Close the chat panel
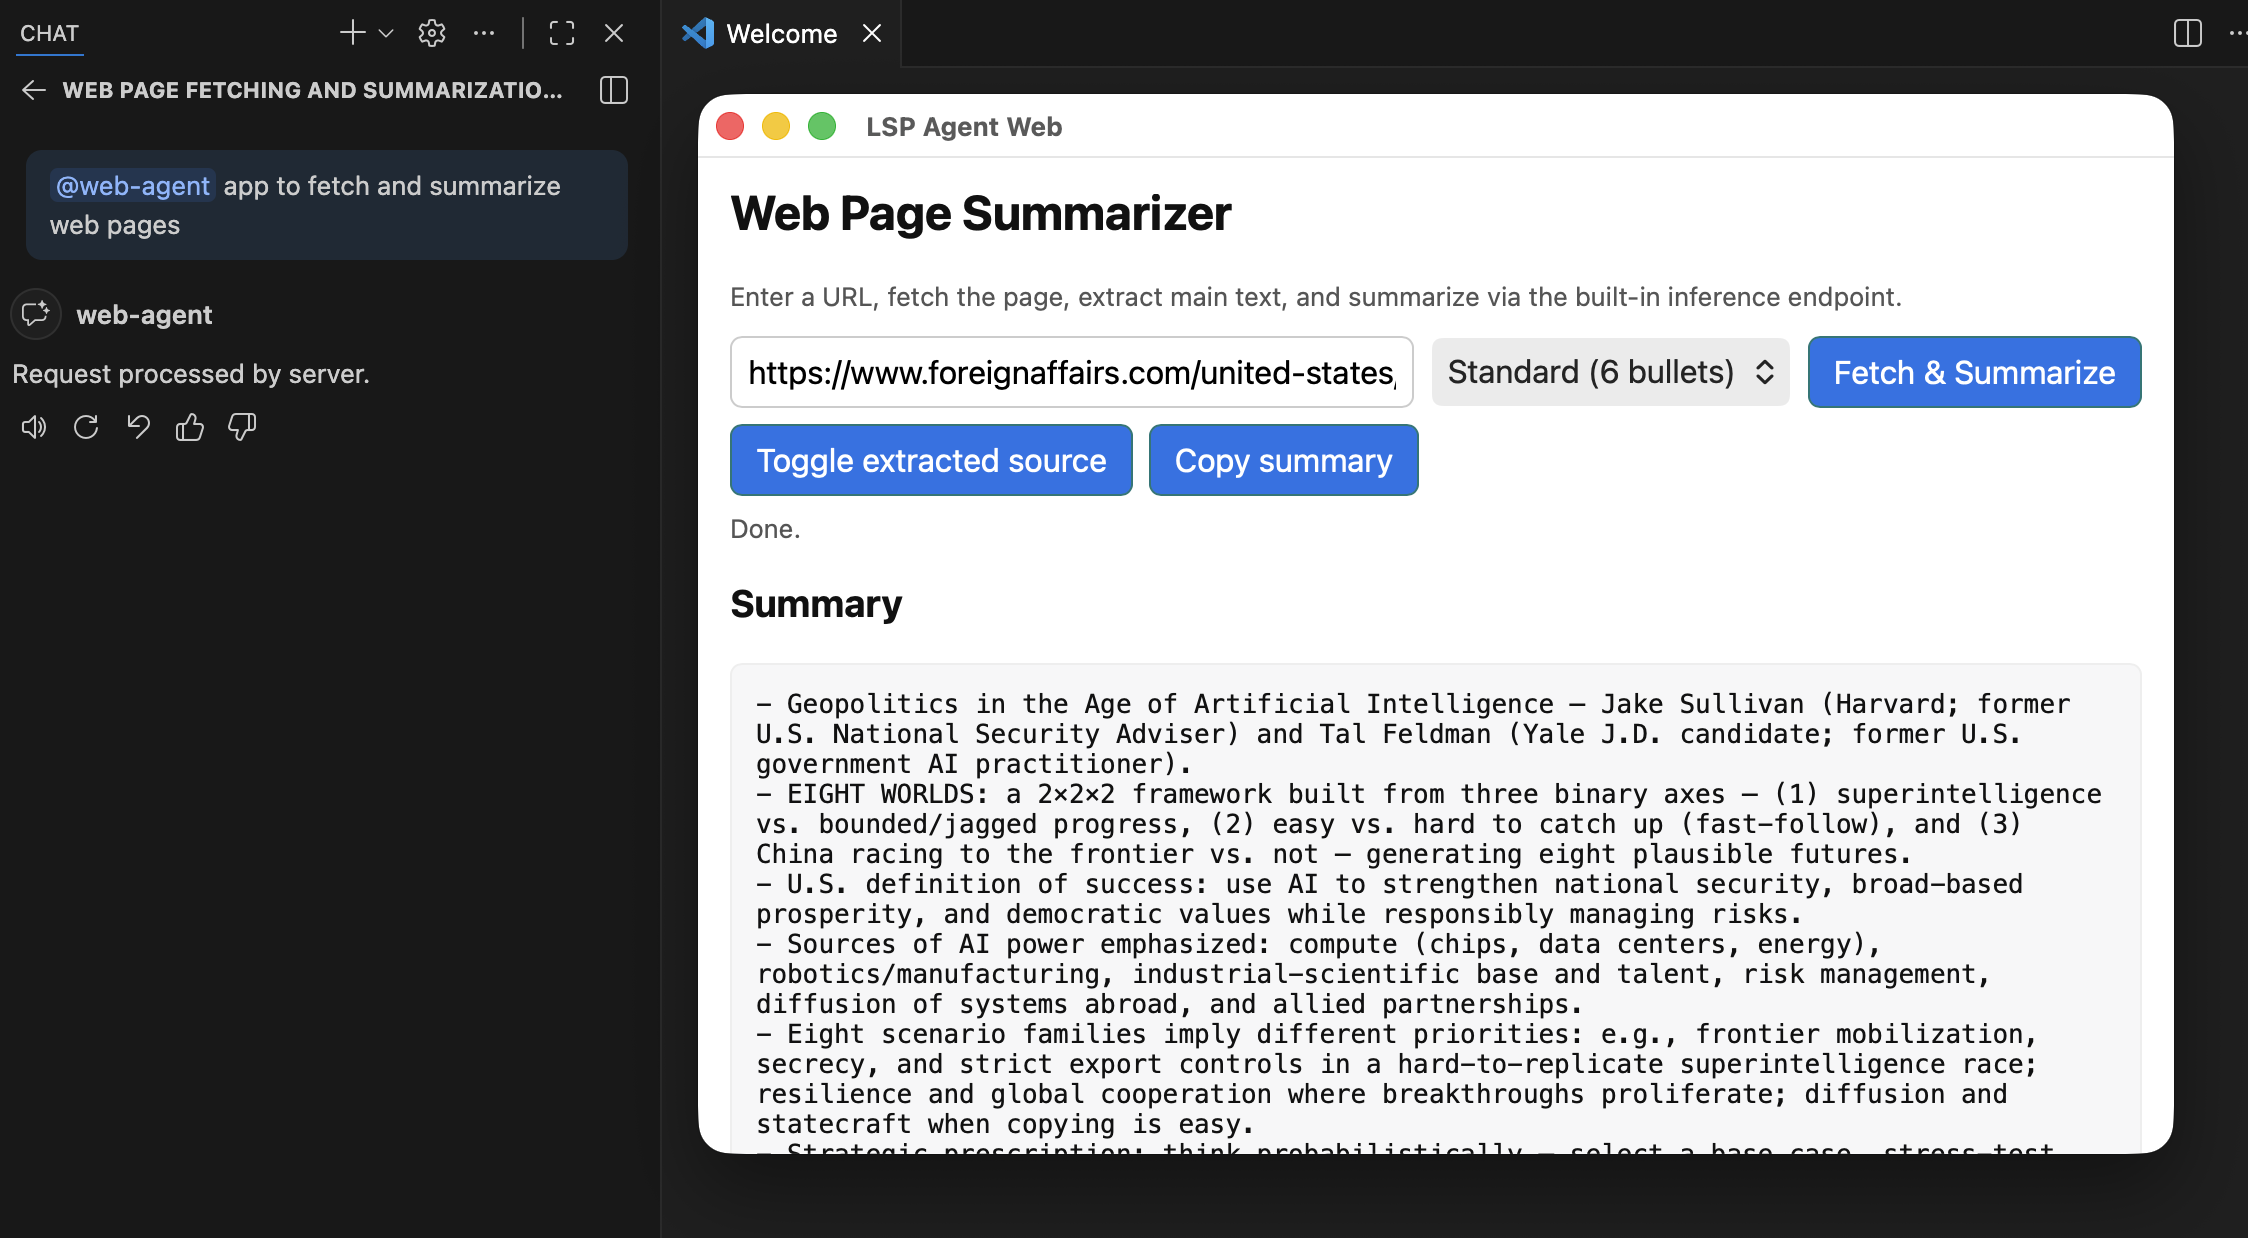The image size is (2248, 1238). 614,33
